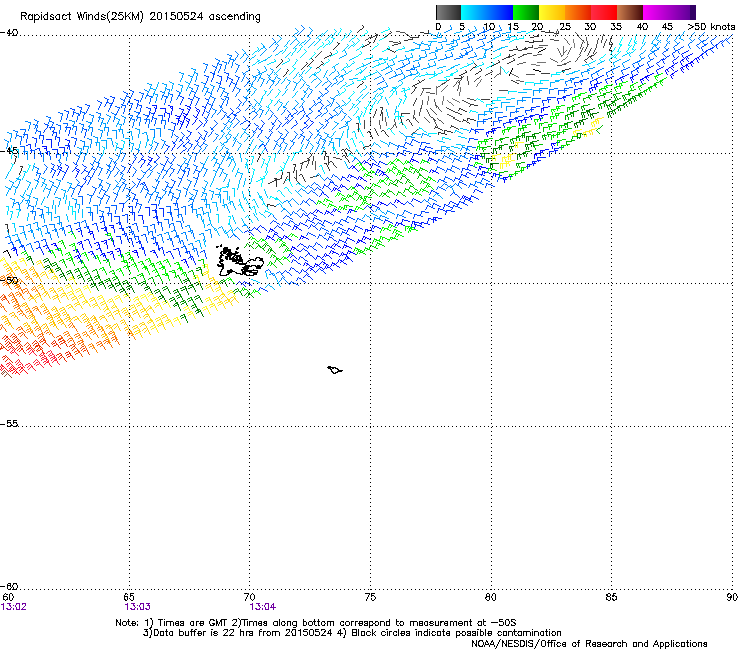The width and height of the screenshot is (740, 650).
Task: Click the 'NOAA/NESDIS/Office of Research and Applications' credit
Action: (x=589, y=644)
